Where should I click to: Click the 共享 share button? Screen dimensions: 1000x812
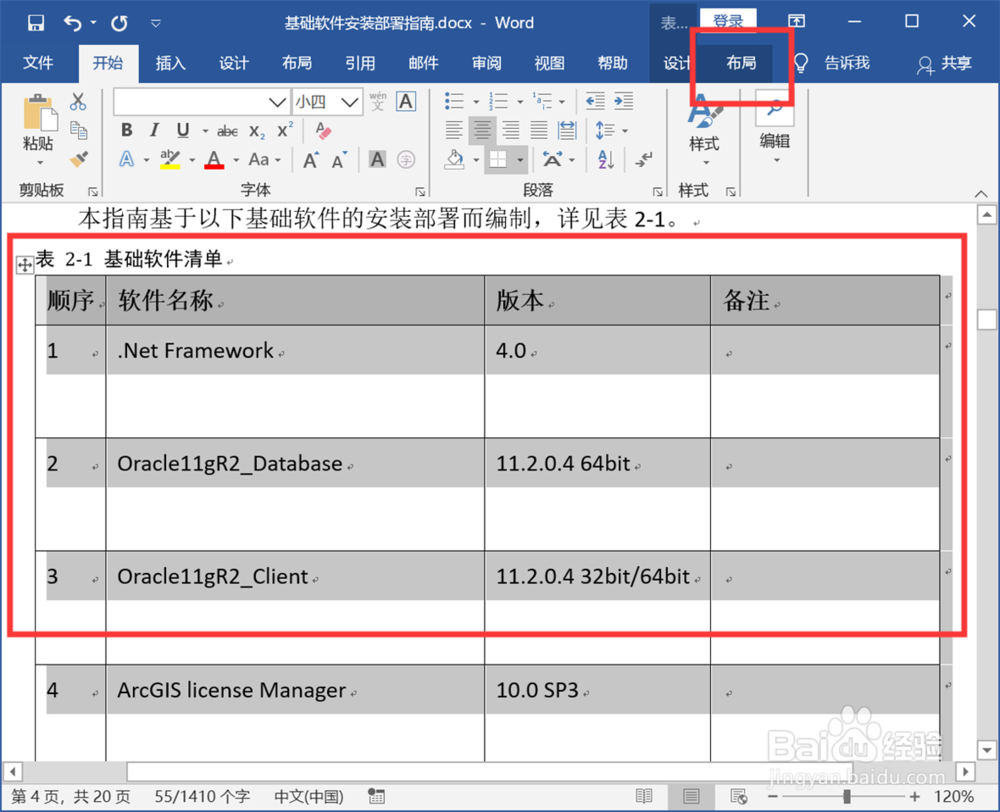click(945, 63)
